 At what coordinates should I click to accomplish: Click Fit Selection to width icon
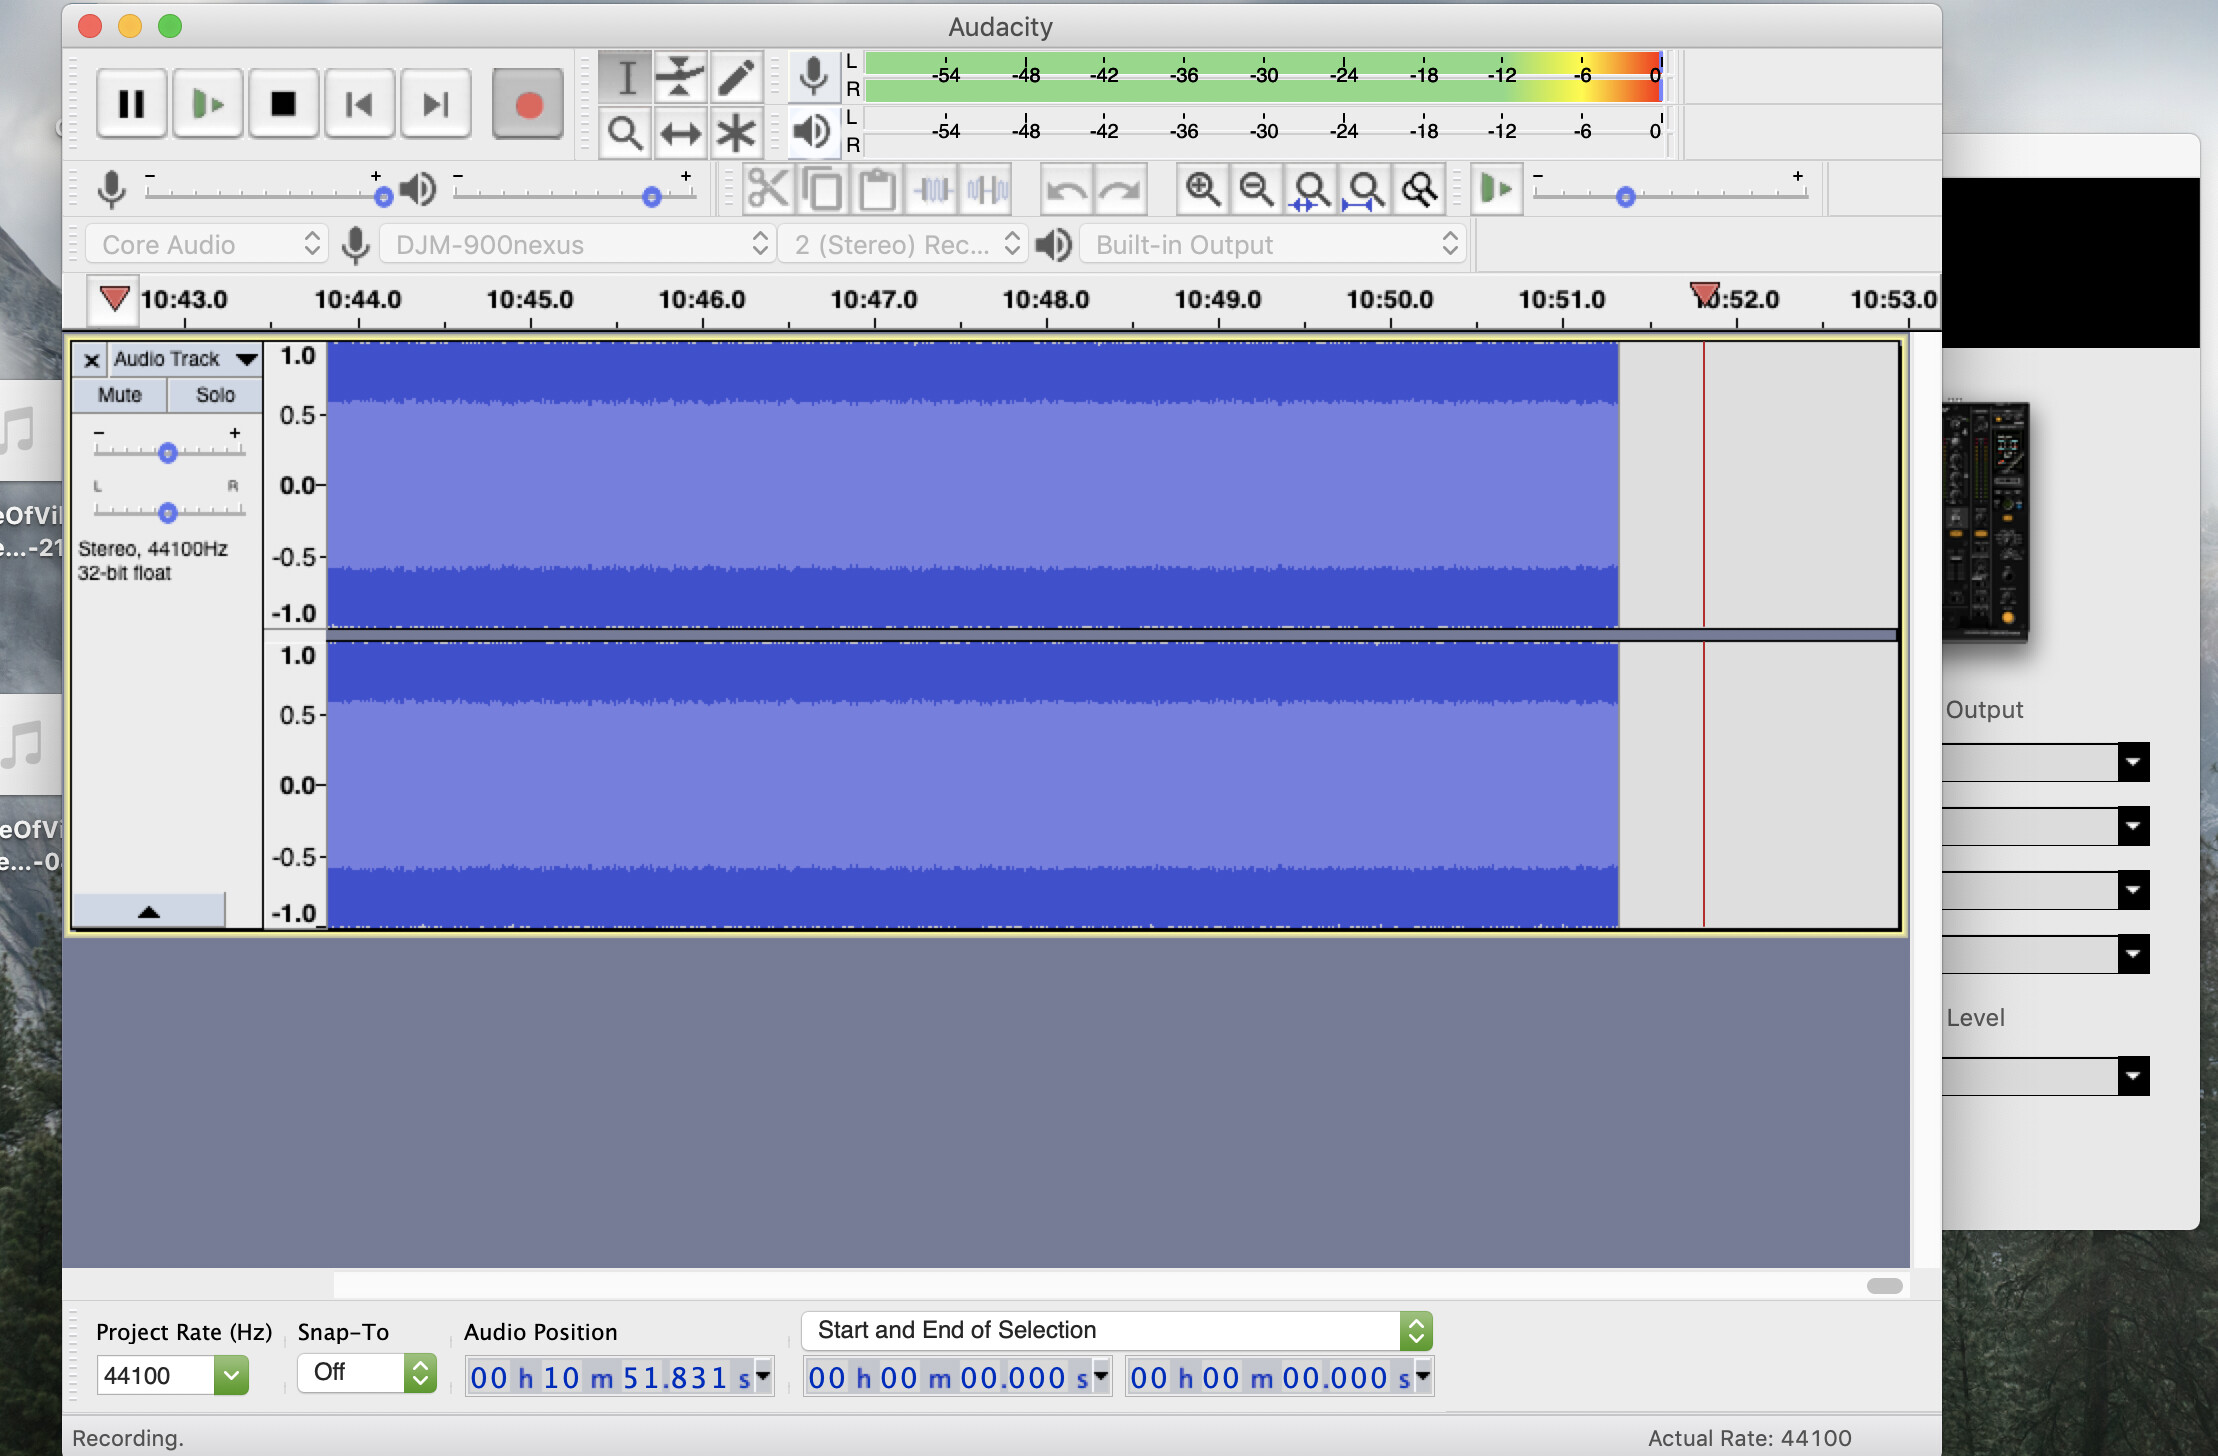1311,189
